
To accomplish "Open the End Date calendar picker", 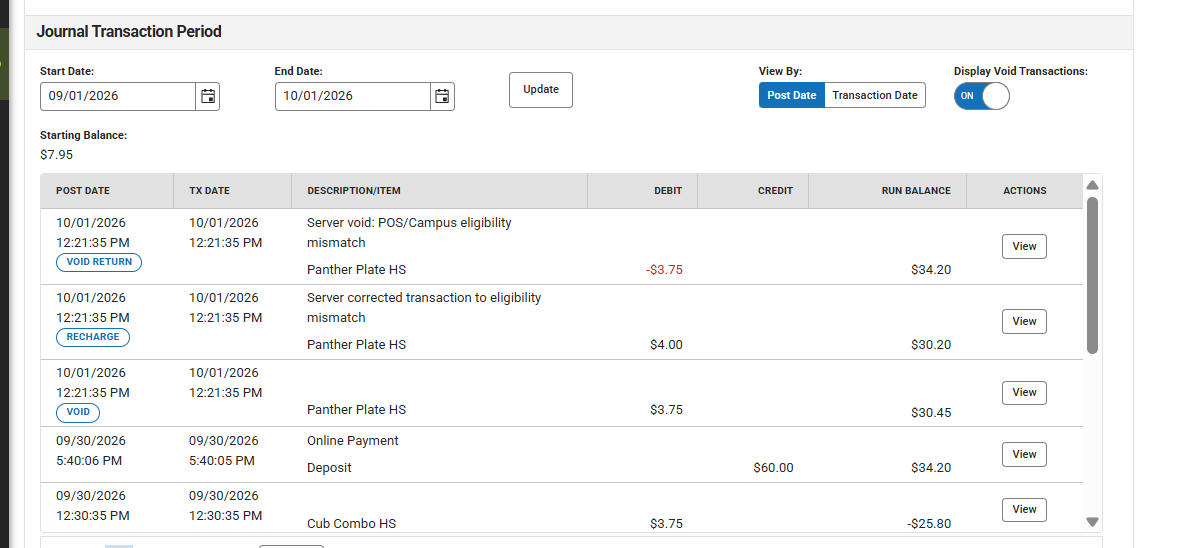I will 442,96.
